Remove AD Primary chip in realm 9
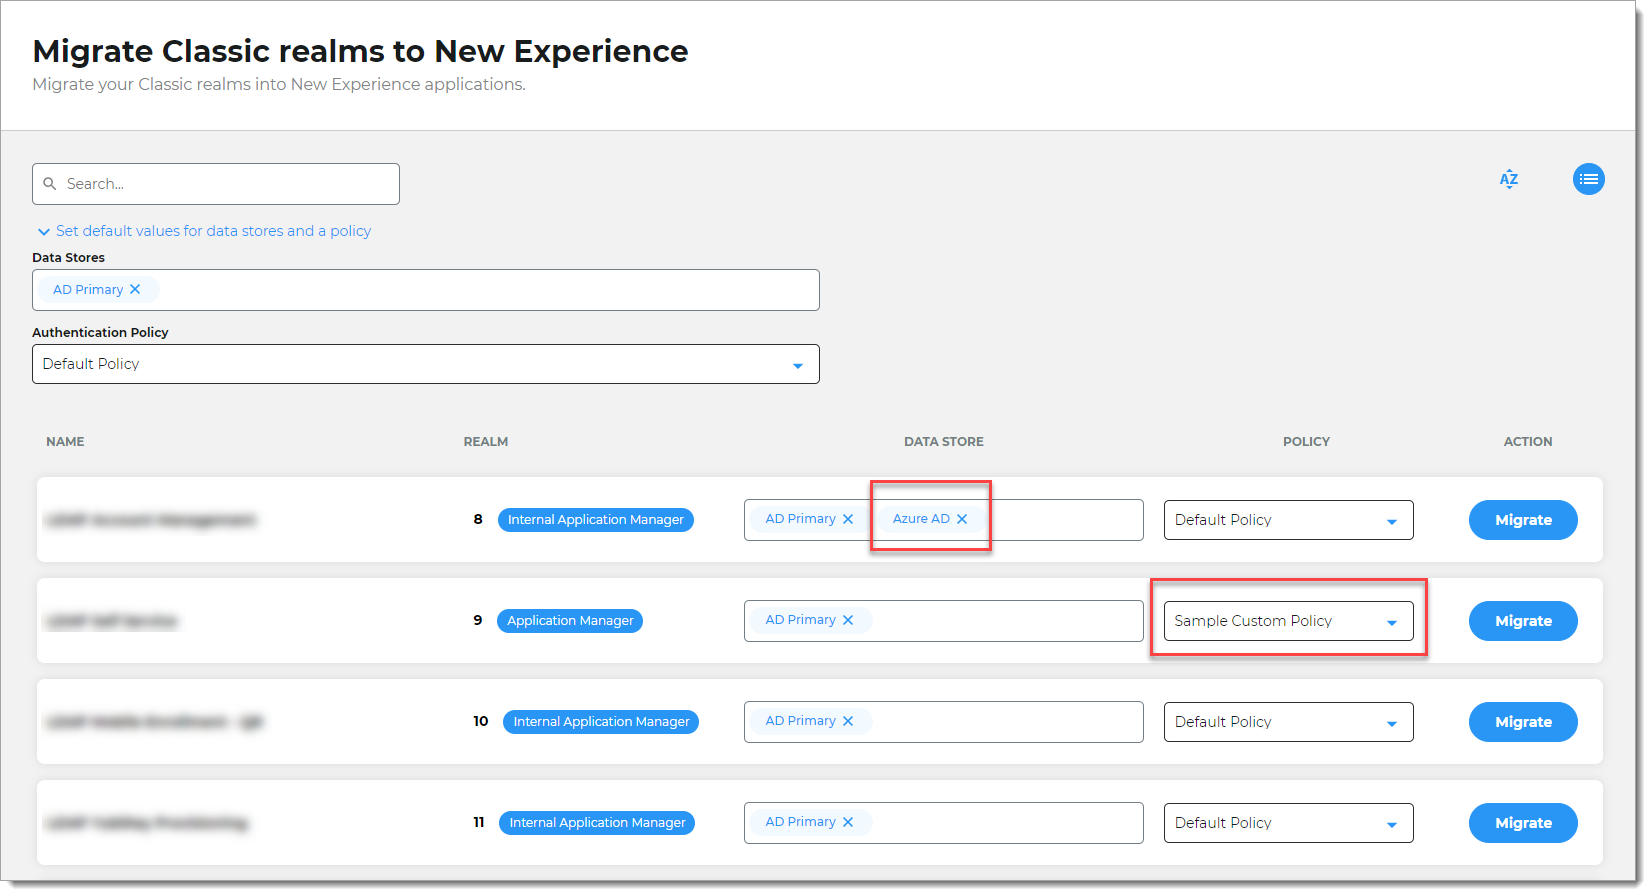Screen dimensions: 1651x896 848,620
